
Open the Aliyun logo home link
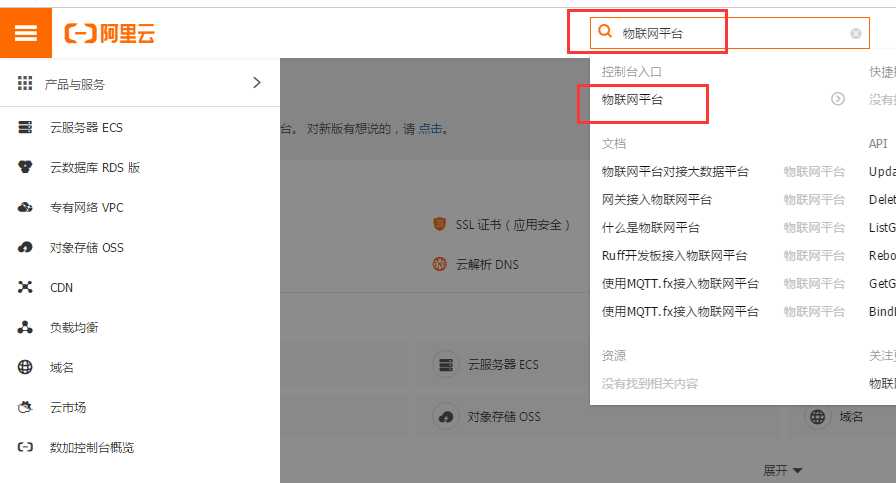tap(109, 33)
